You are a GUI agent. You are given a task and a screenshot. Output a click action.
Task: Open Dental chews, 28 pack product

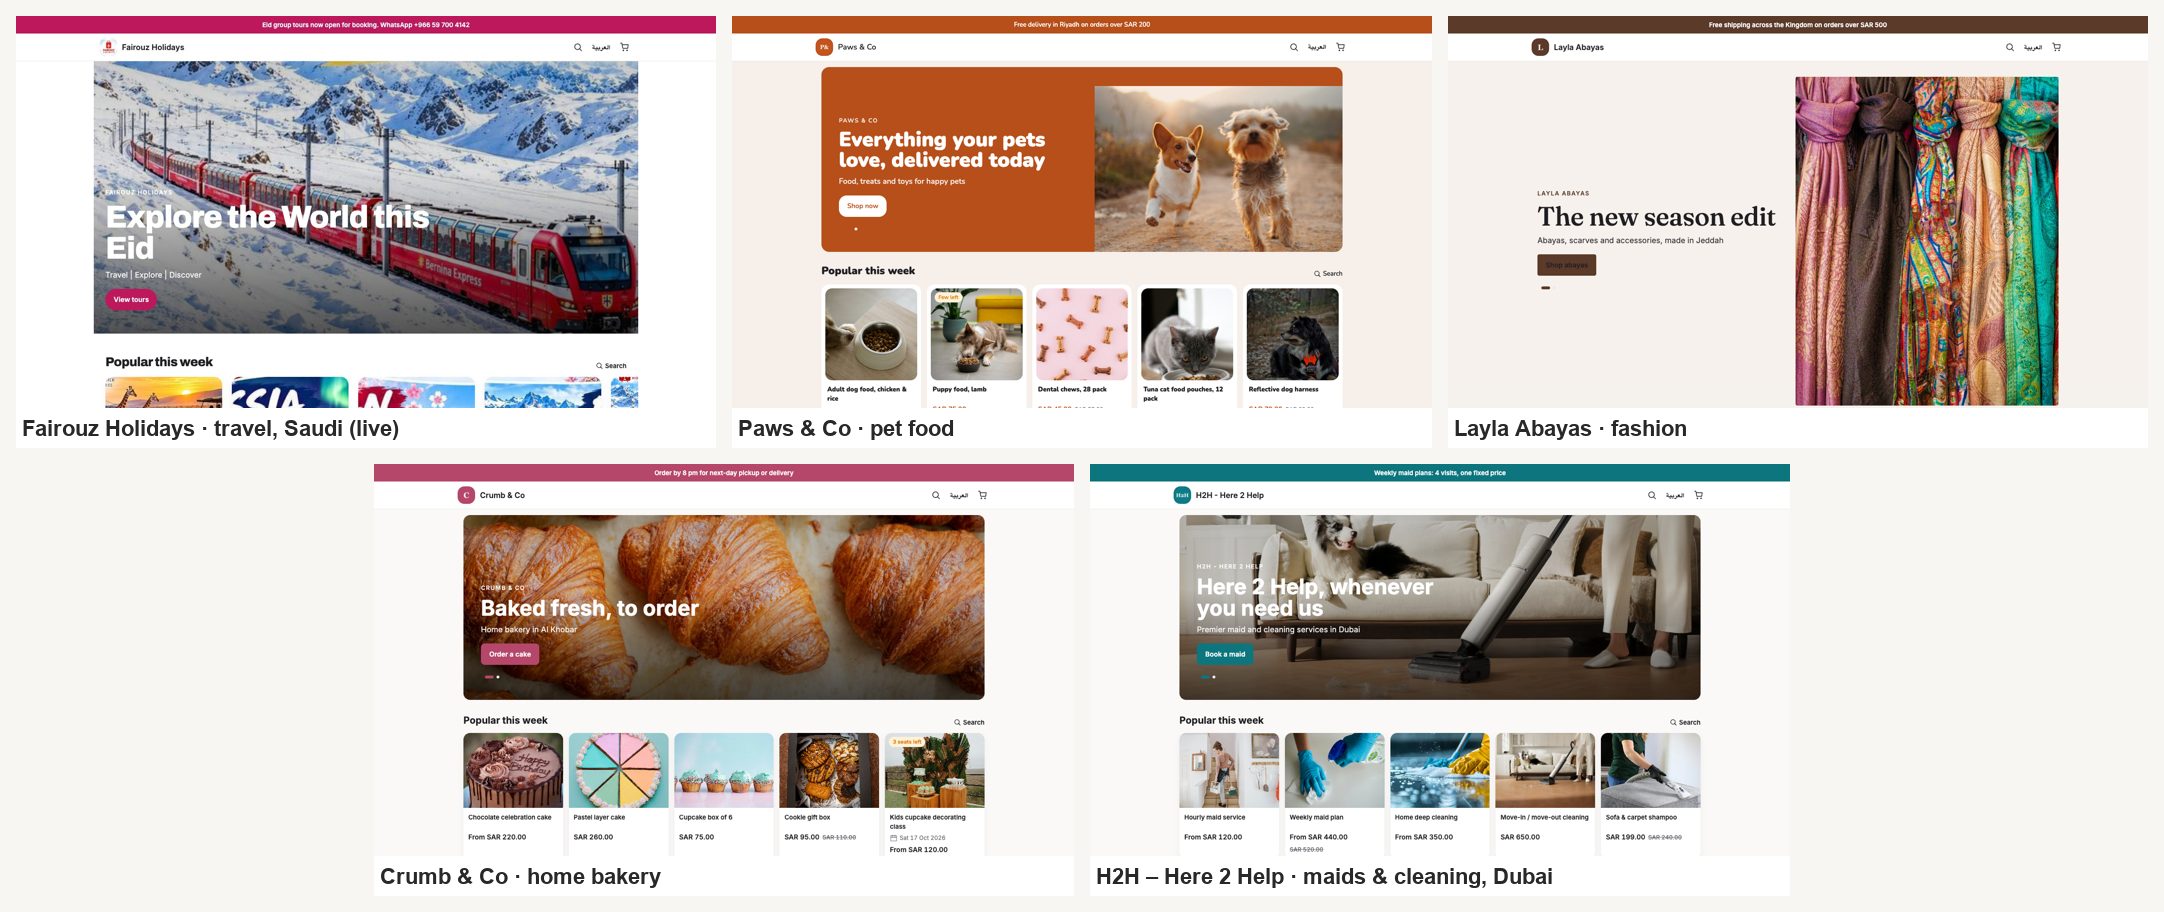click(x=1082, y=346)
